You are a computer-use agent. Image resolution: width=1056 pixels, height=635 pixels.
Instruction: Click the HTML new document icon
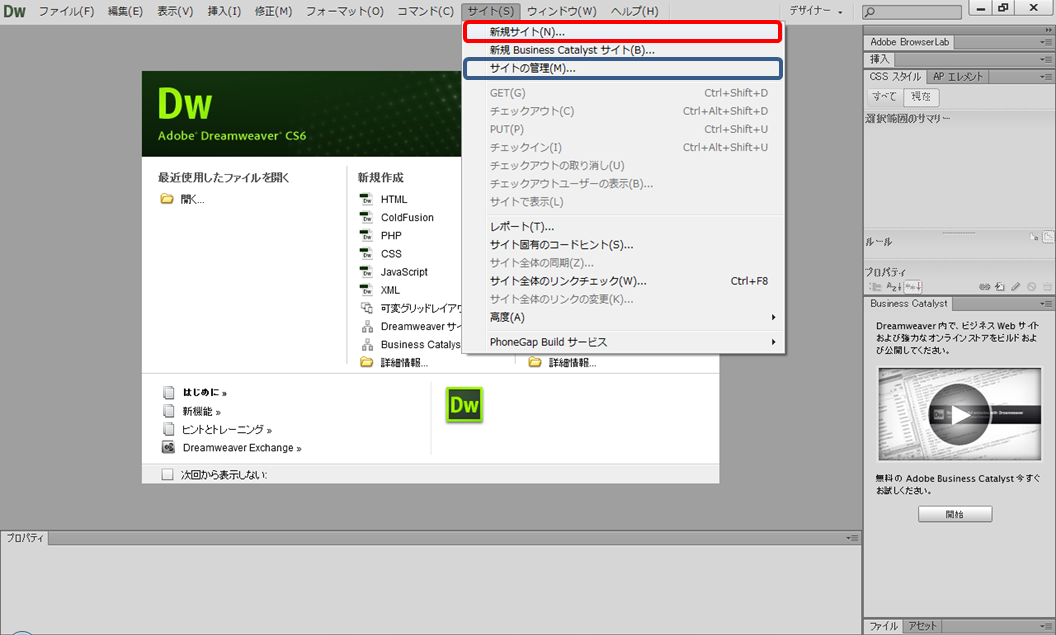click(x=366, y=199)
